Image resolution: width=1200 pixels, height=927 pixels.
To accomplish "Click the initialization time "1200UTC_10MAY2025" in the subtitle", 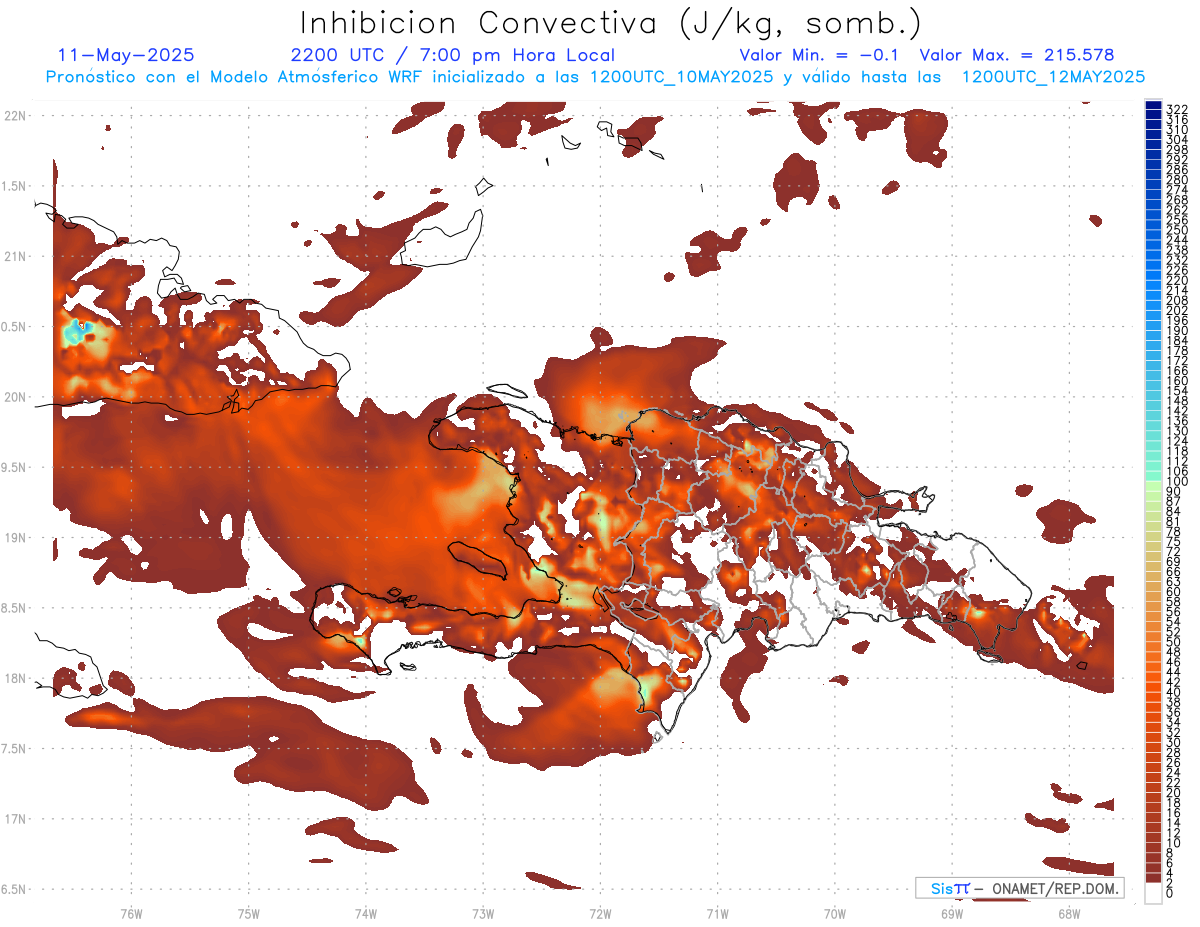I will [x=680, y=76].
